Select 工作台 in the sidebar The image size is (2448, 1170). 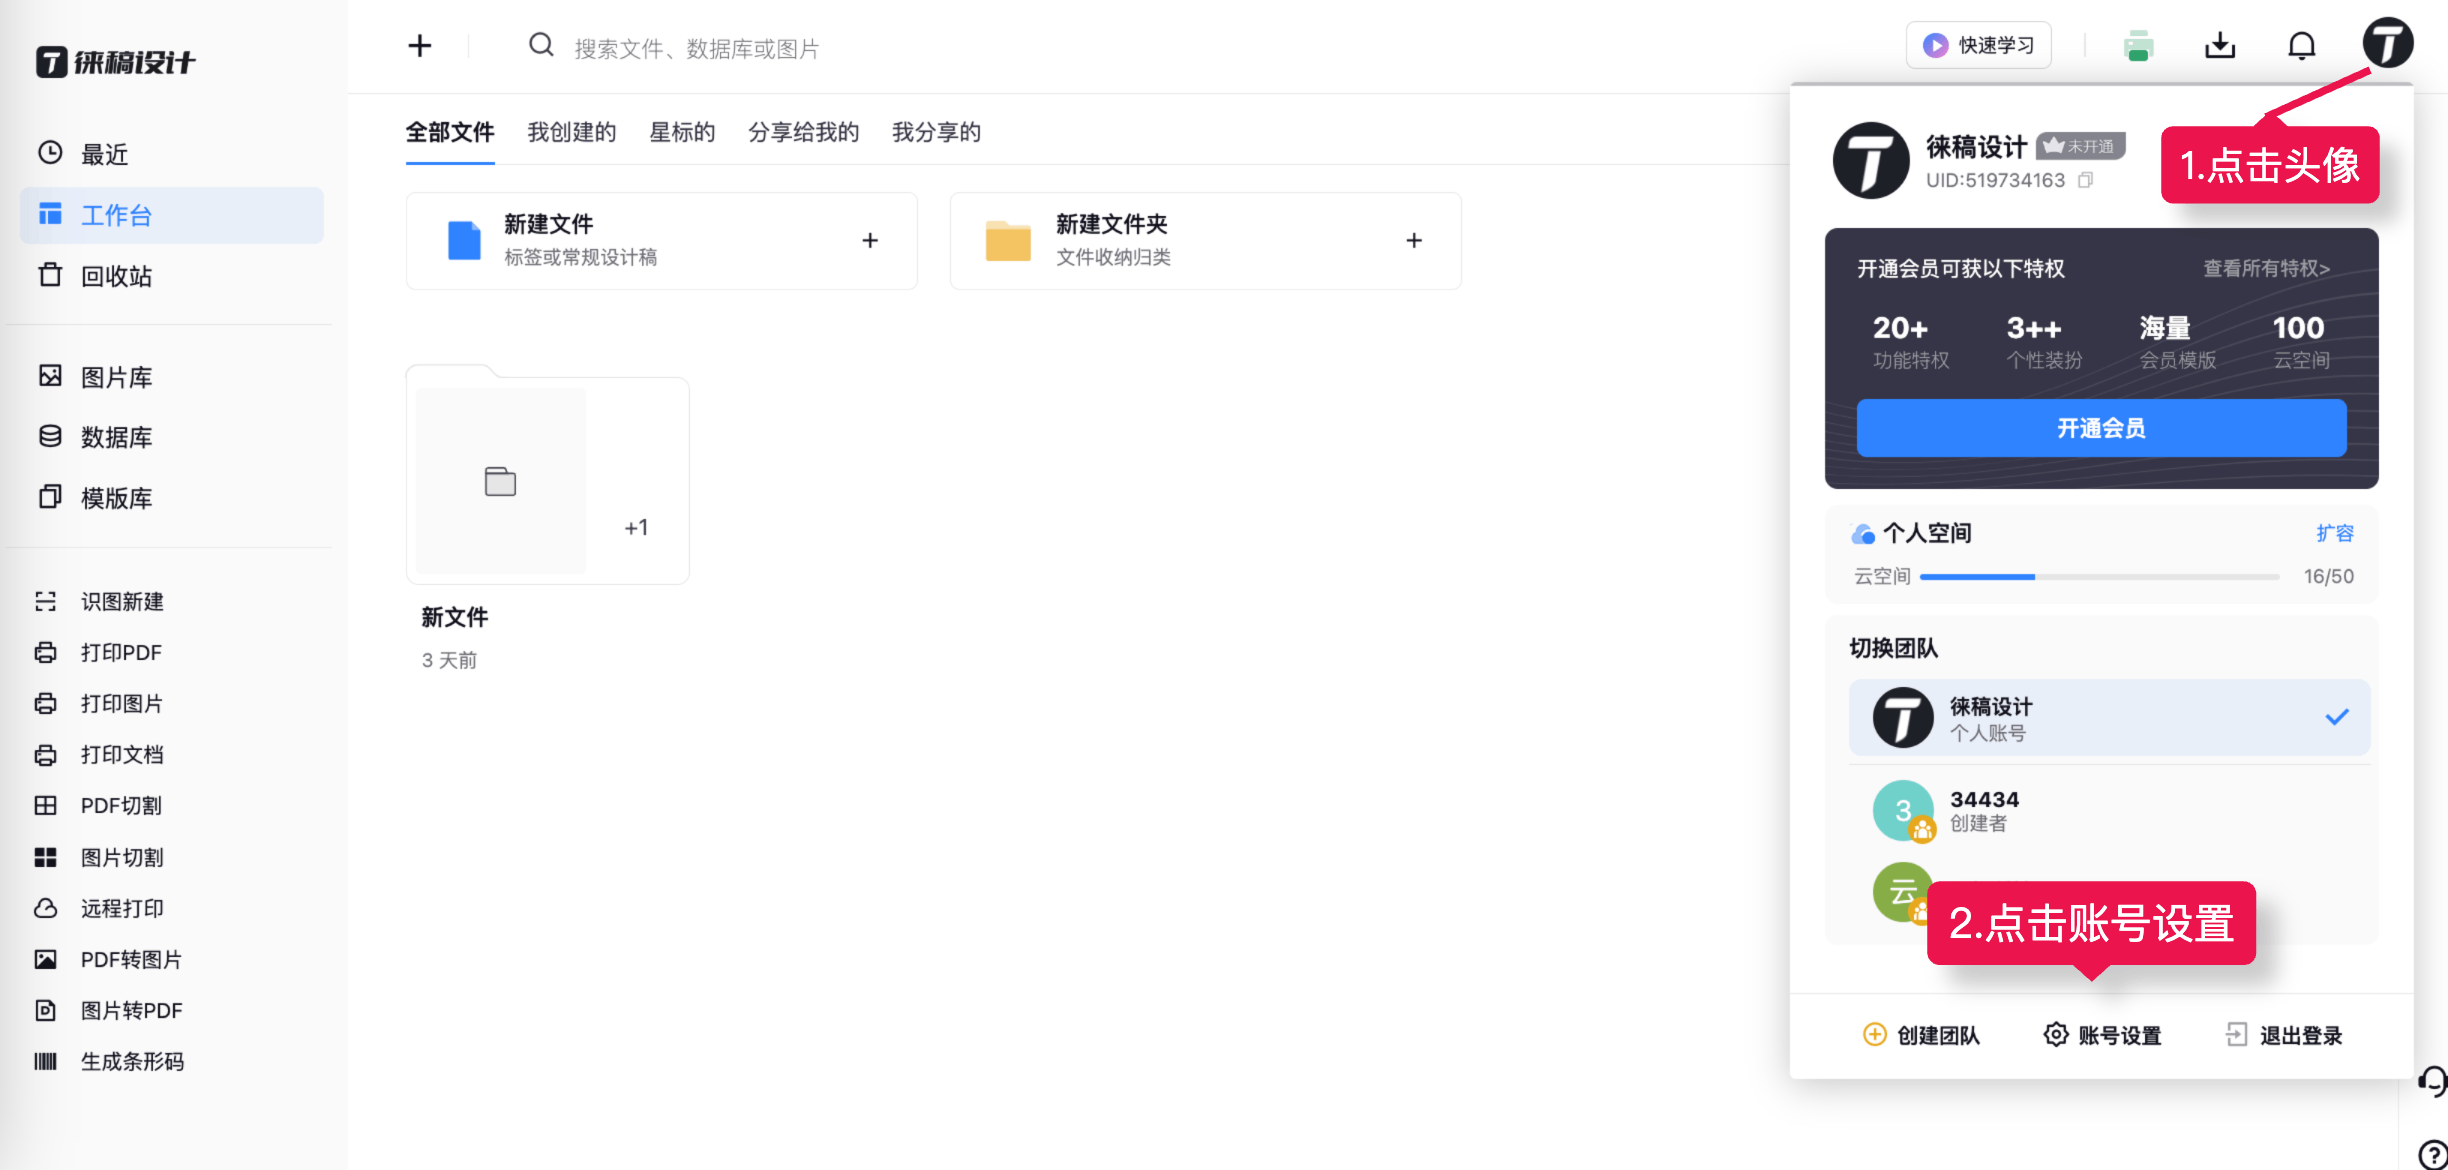172,215
